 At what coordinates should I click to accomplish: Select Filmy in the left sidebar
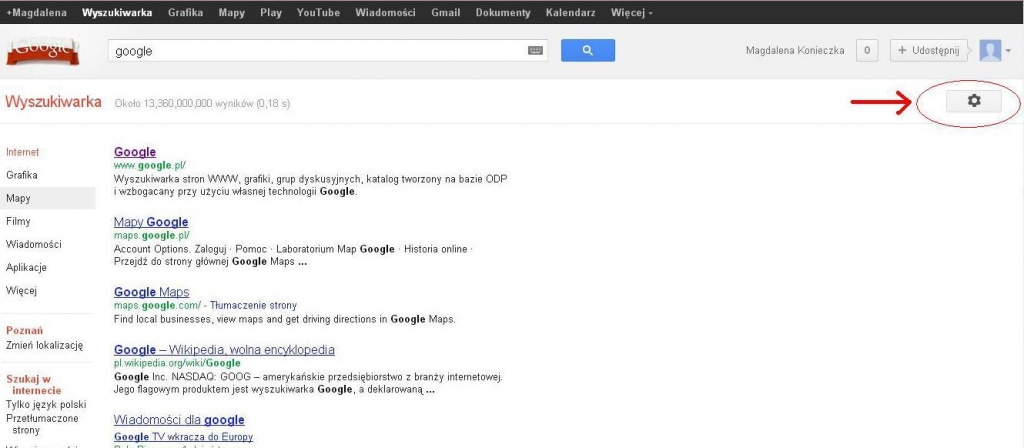pyautogui.click(x=18, y=221)
